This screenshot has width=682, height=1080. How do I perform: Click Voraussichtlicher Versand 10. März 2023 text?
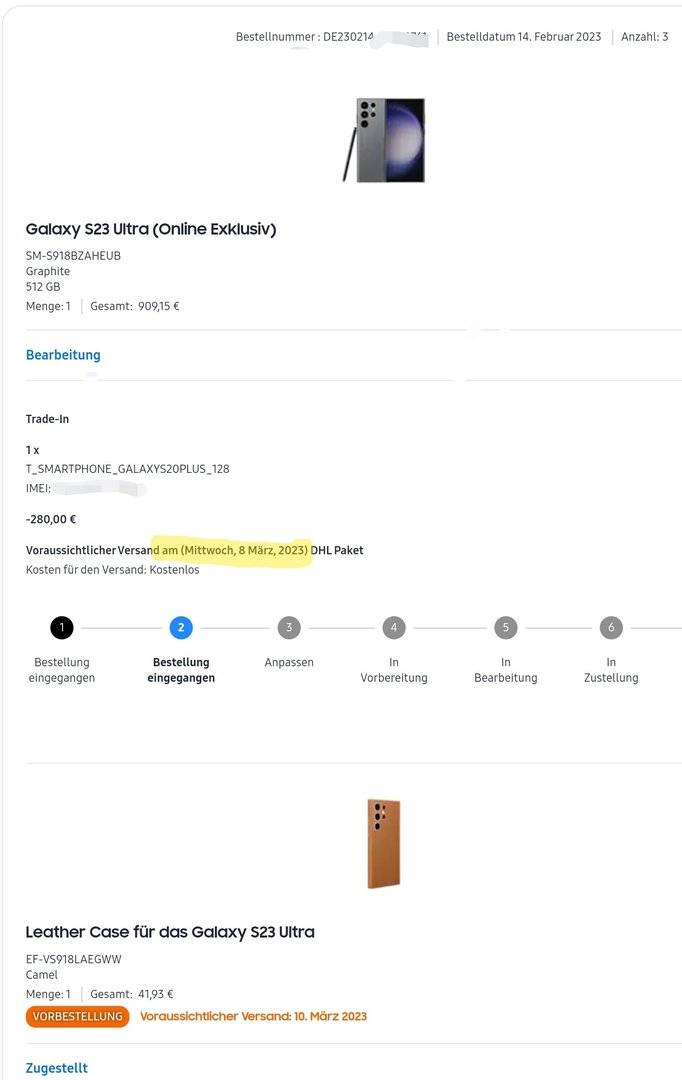[254, 1017]
